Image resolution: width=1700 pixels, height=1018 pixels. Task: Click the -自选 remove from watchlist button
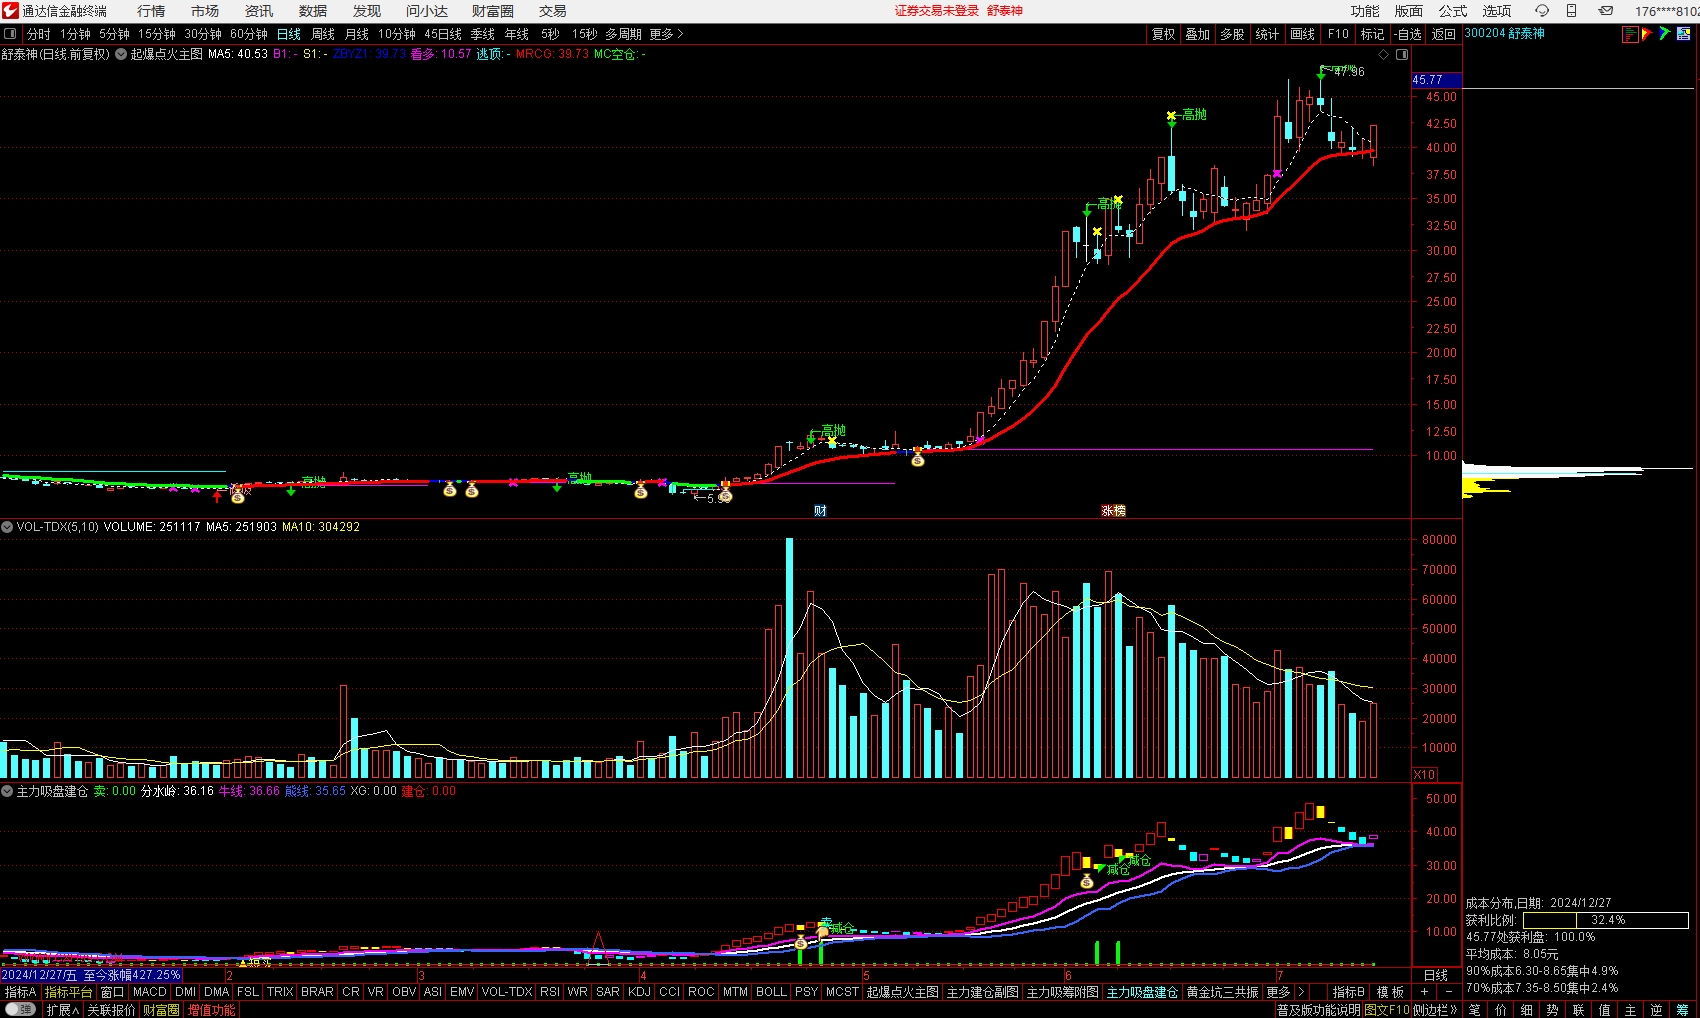pos(1409,34)
